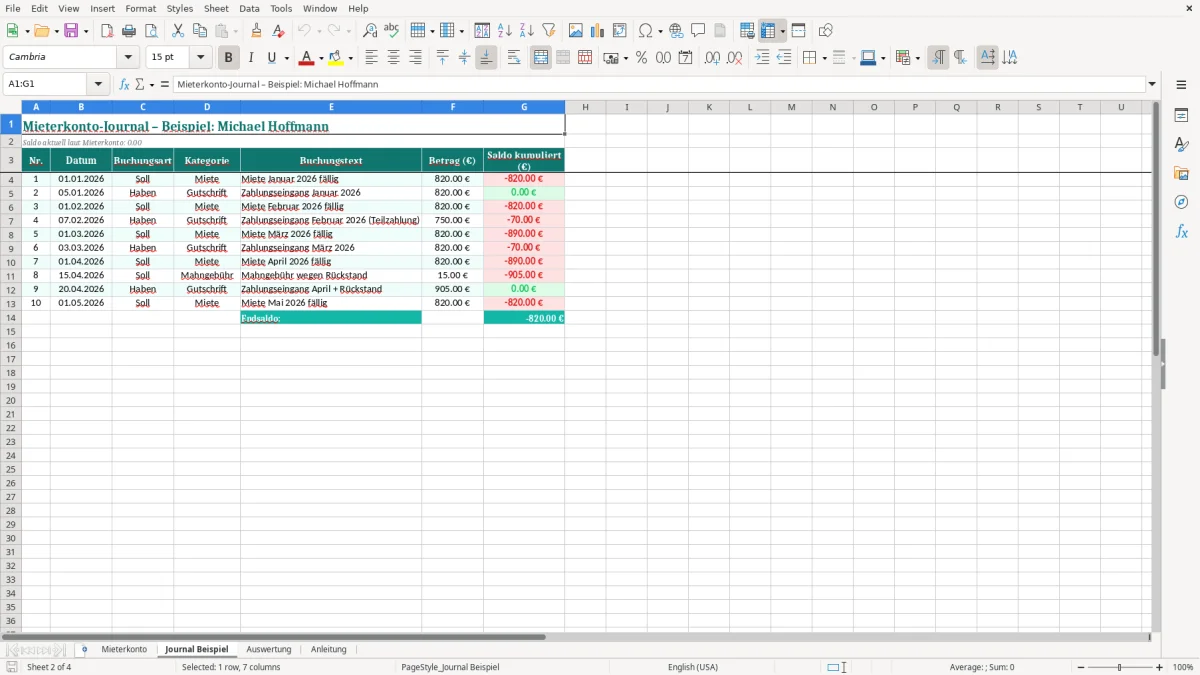Open the Borders dropdown arrow

click(823, 58)
